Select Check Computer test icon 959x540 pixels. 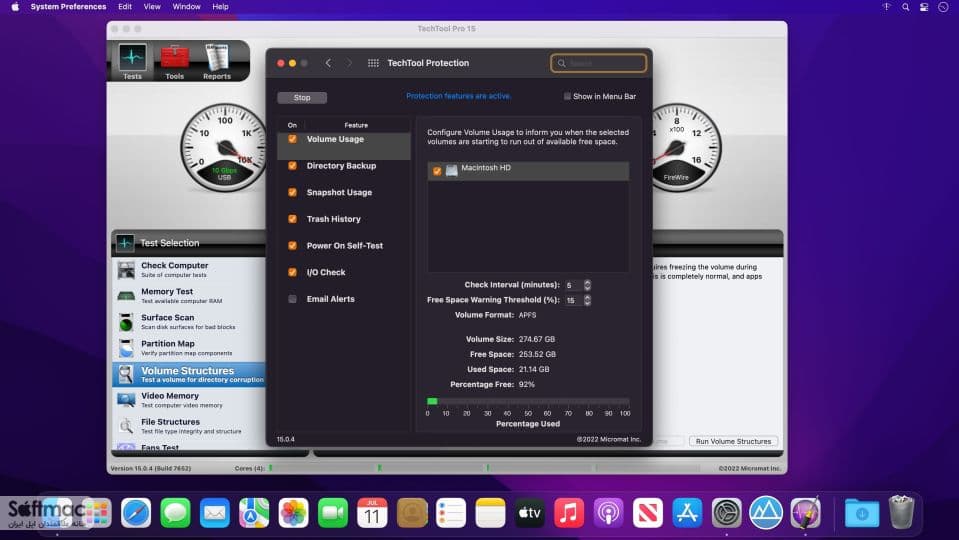[x=126, y=270]
